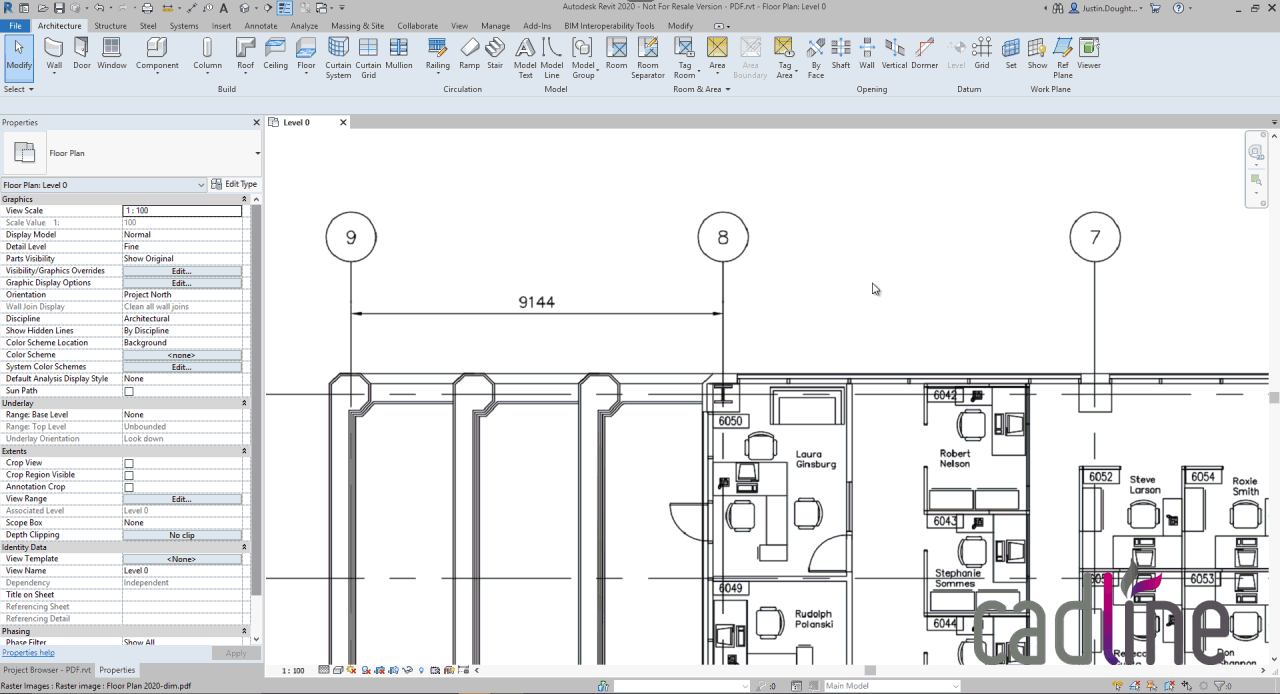Toggle the Crop View checkbox
Image resolution: width=1280 pixels, height=694 pixels.
pos(129,463)
